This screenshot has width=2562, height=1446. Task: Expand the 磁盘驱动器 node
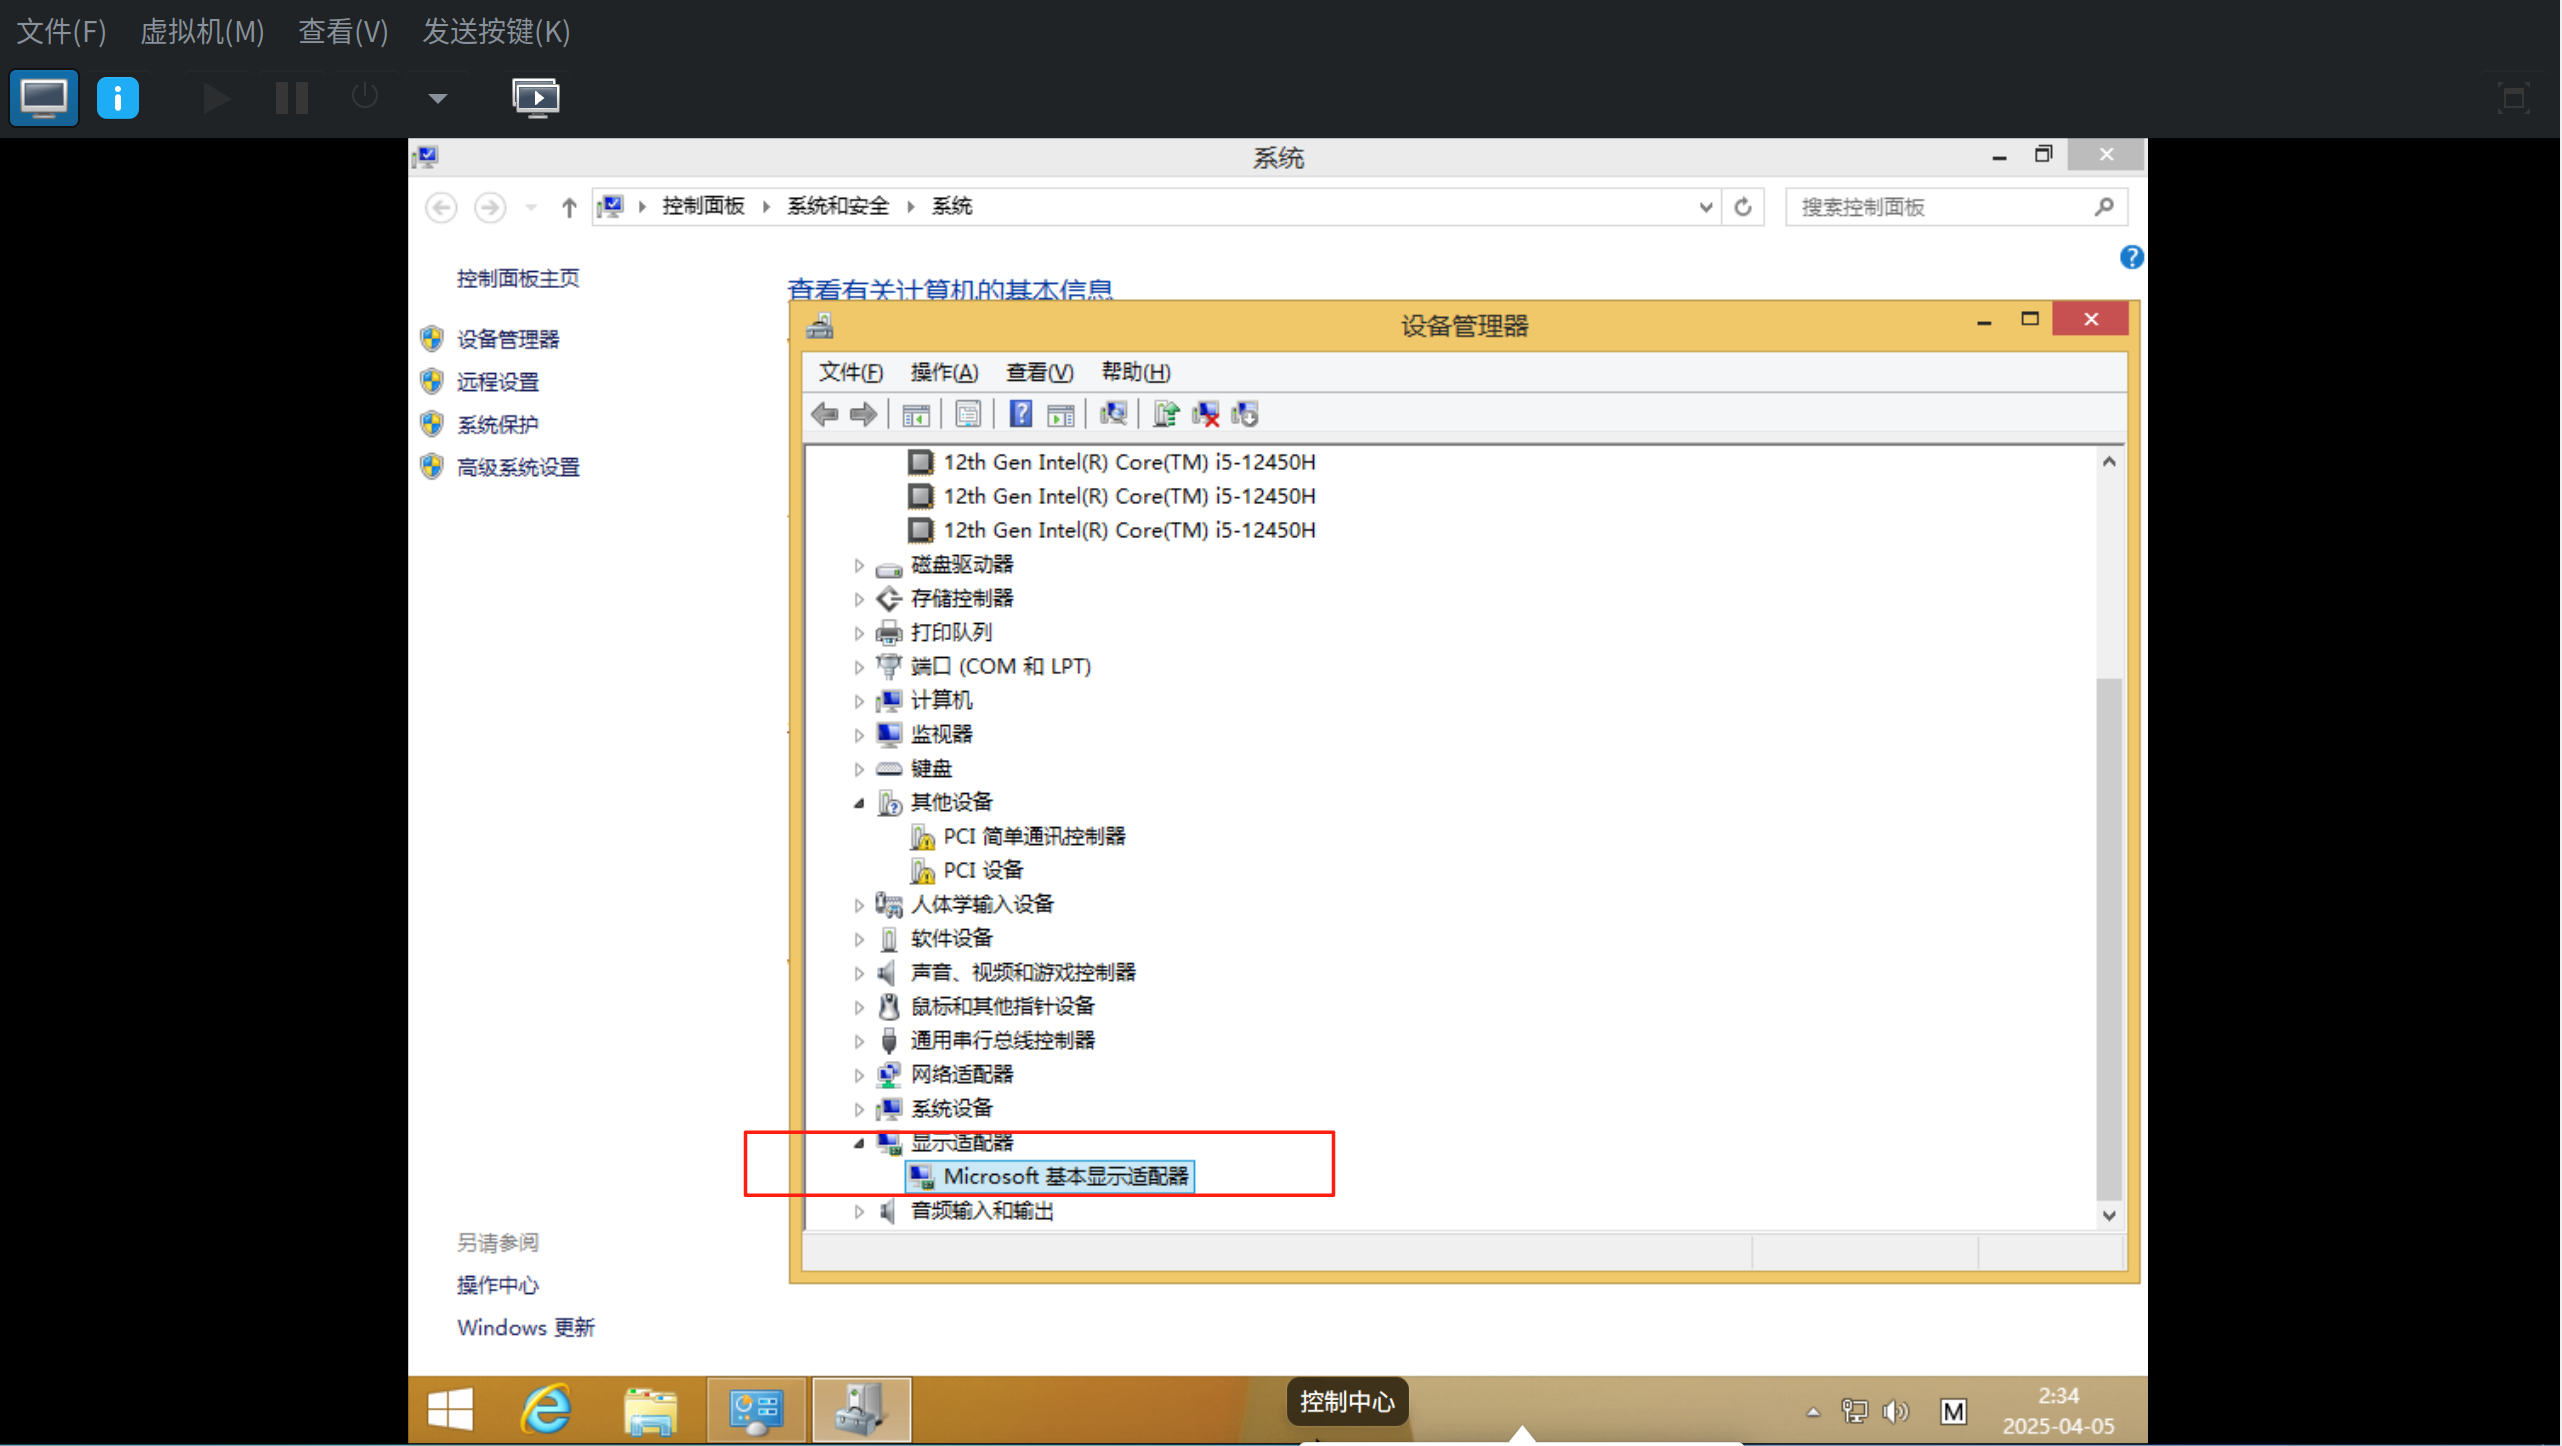[859, 566]
